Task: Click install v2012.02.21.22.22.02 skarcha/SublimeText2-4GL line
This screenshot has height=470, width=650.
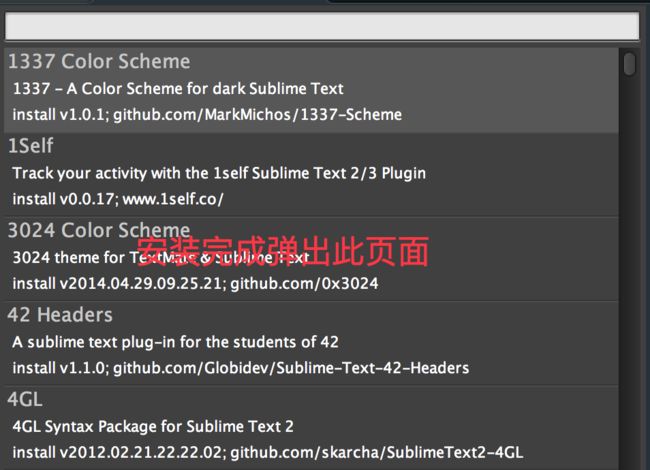Action: click(x=268, y=453)
